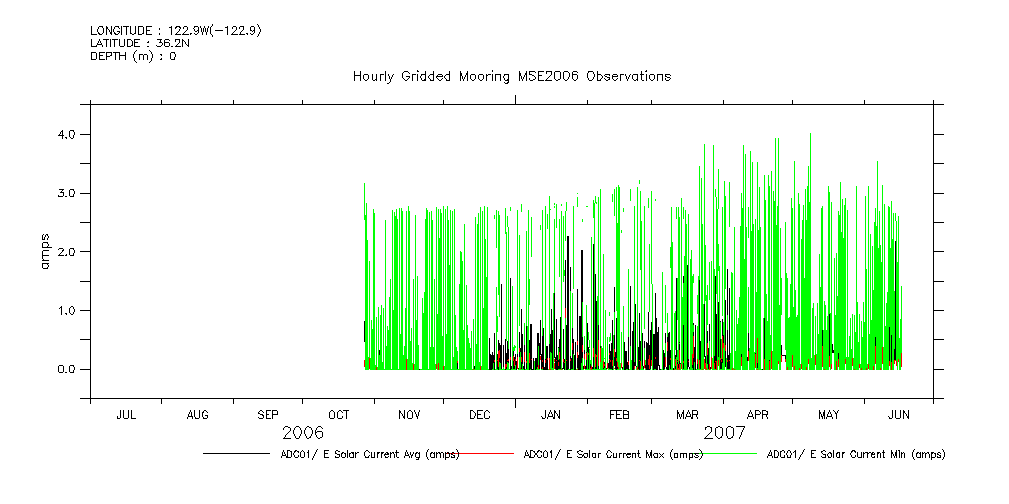The height and width of the screenshot is (504, 1009).
Task: Click the DEPTH (m) header text
Action: (133, 56)
